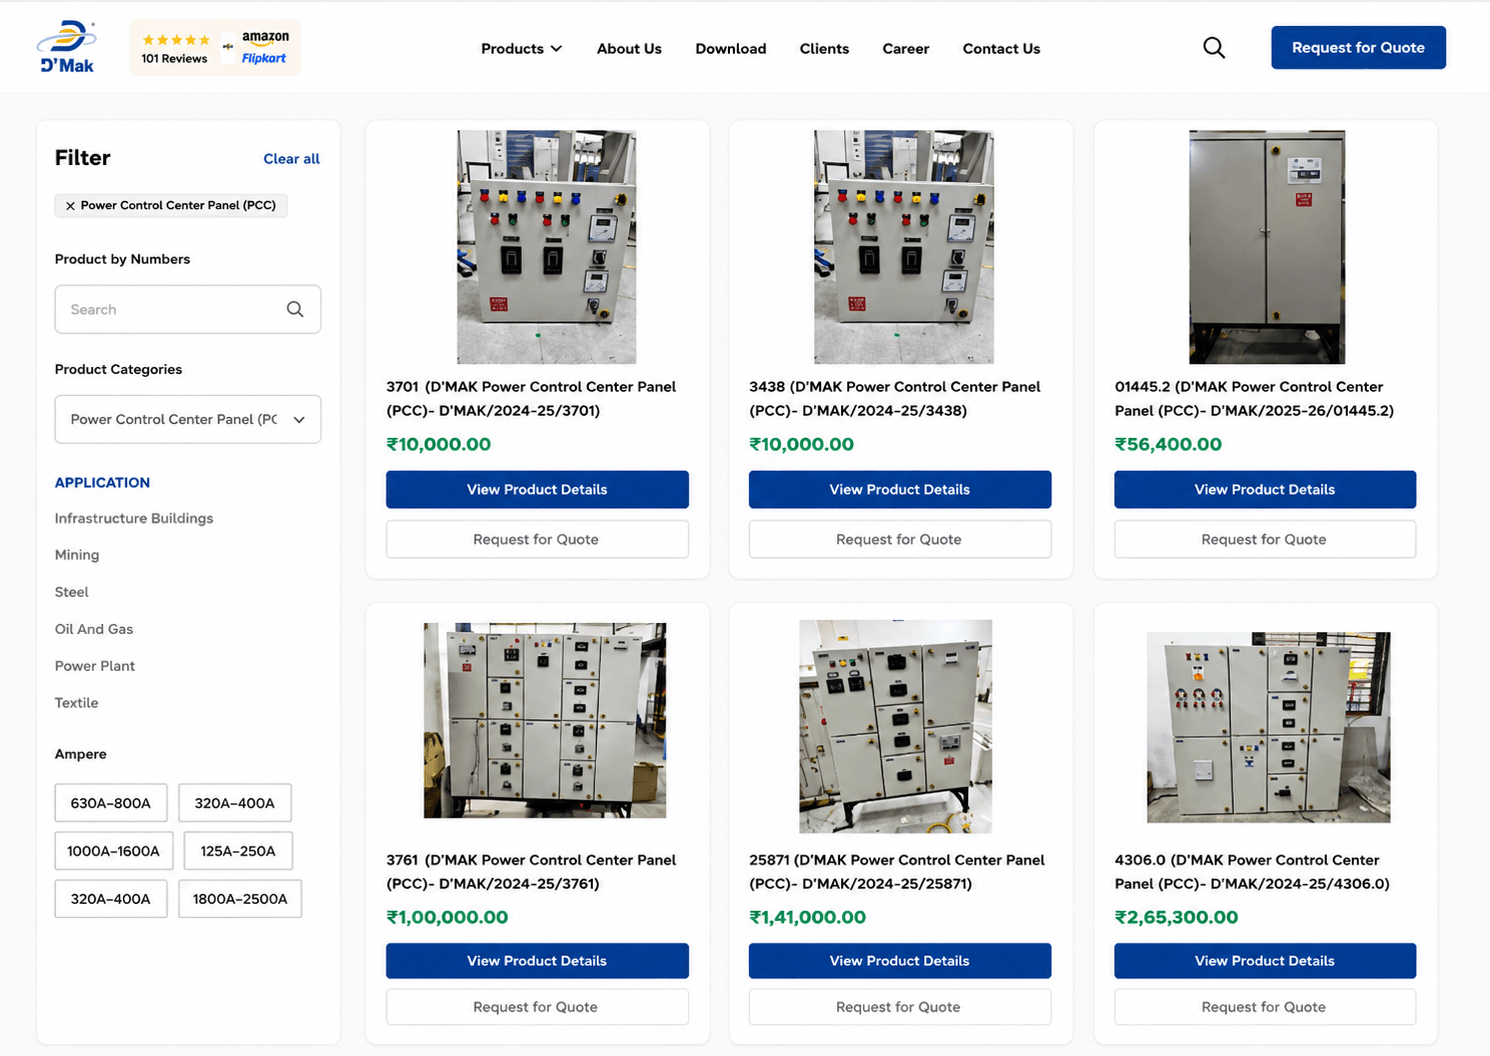Clear all filters
Image resolution: width=1490 pixels, height=1056 pixels.
(291, 158)
